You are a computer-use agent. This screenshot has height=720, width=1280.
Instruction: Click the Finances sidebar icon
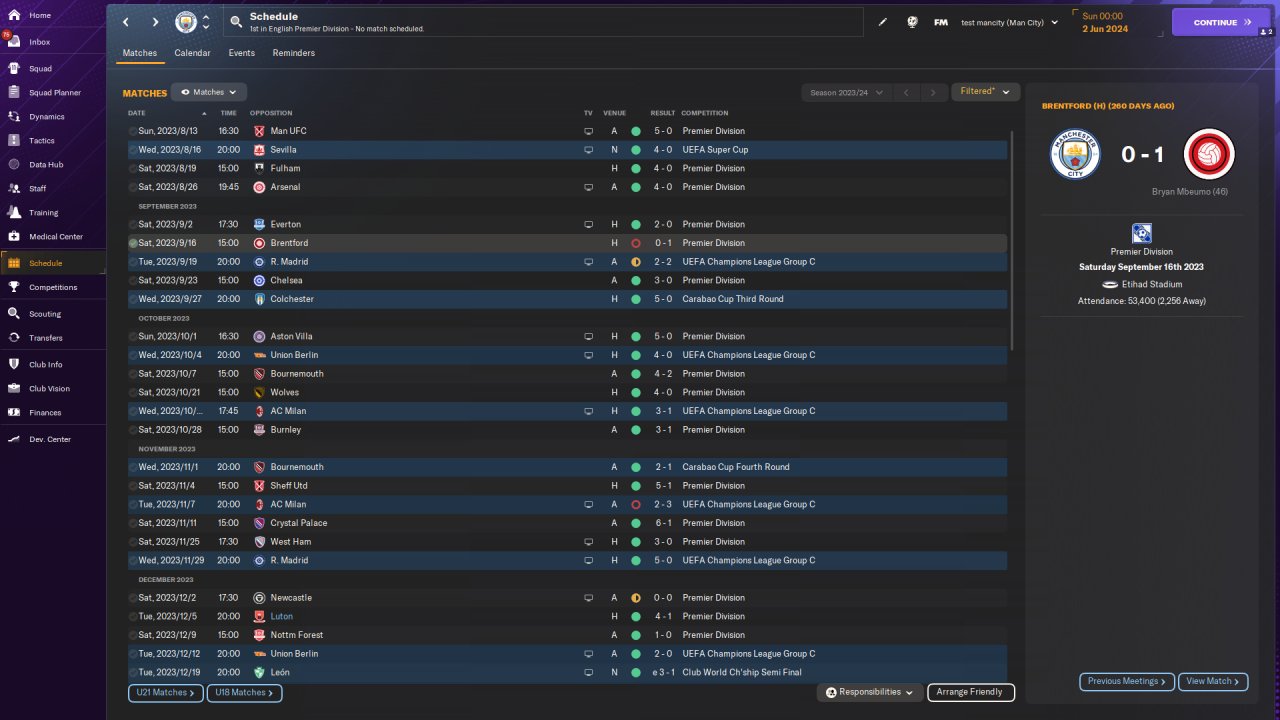14,413
